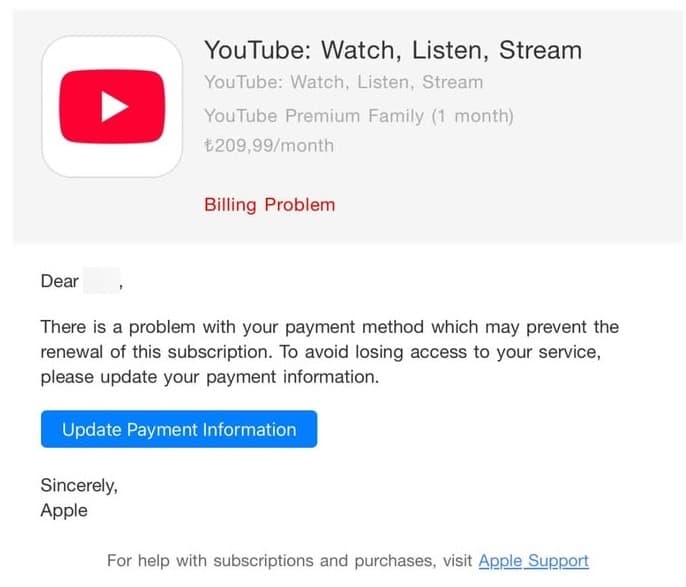Click the Update Payment Information button
Viewport: 686px width, 587px height.
(179, 429)
